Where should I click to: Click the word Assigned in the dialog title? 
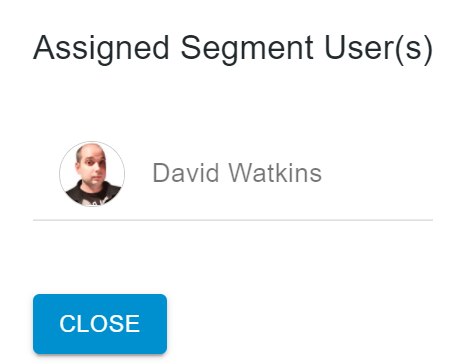click(x=101, y=49)
